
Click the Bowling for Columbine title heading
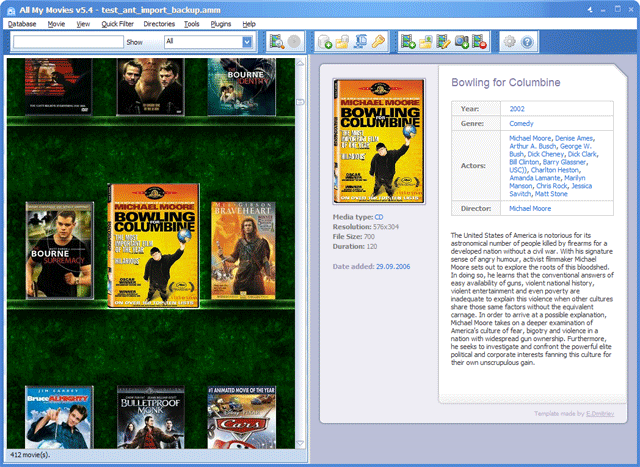(506, 82)
